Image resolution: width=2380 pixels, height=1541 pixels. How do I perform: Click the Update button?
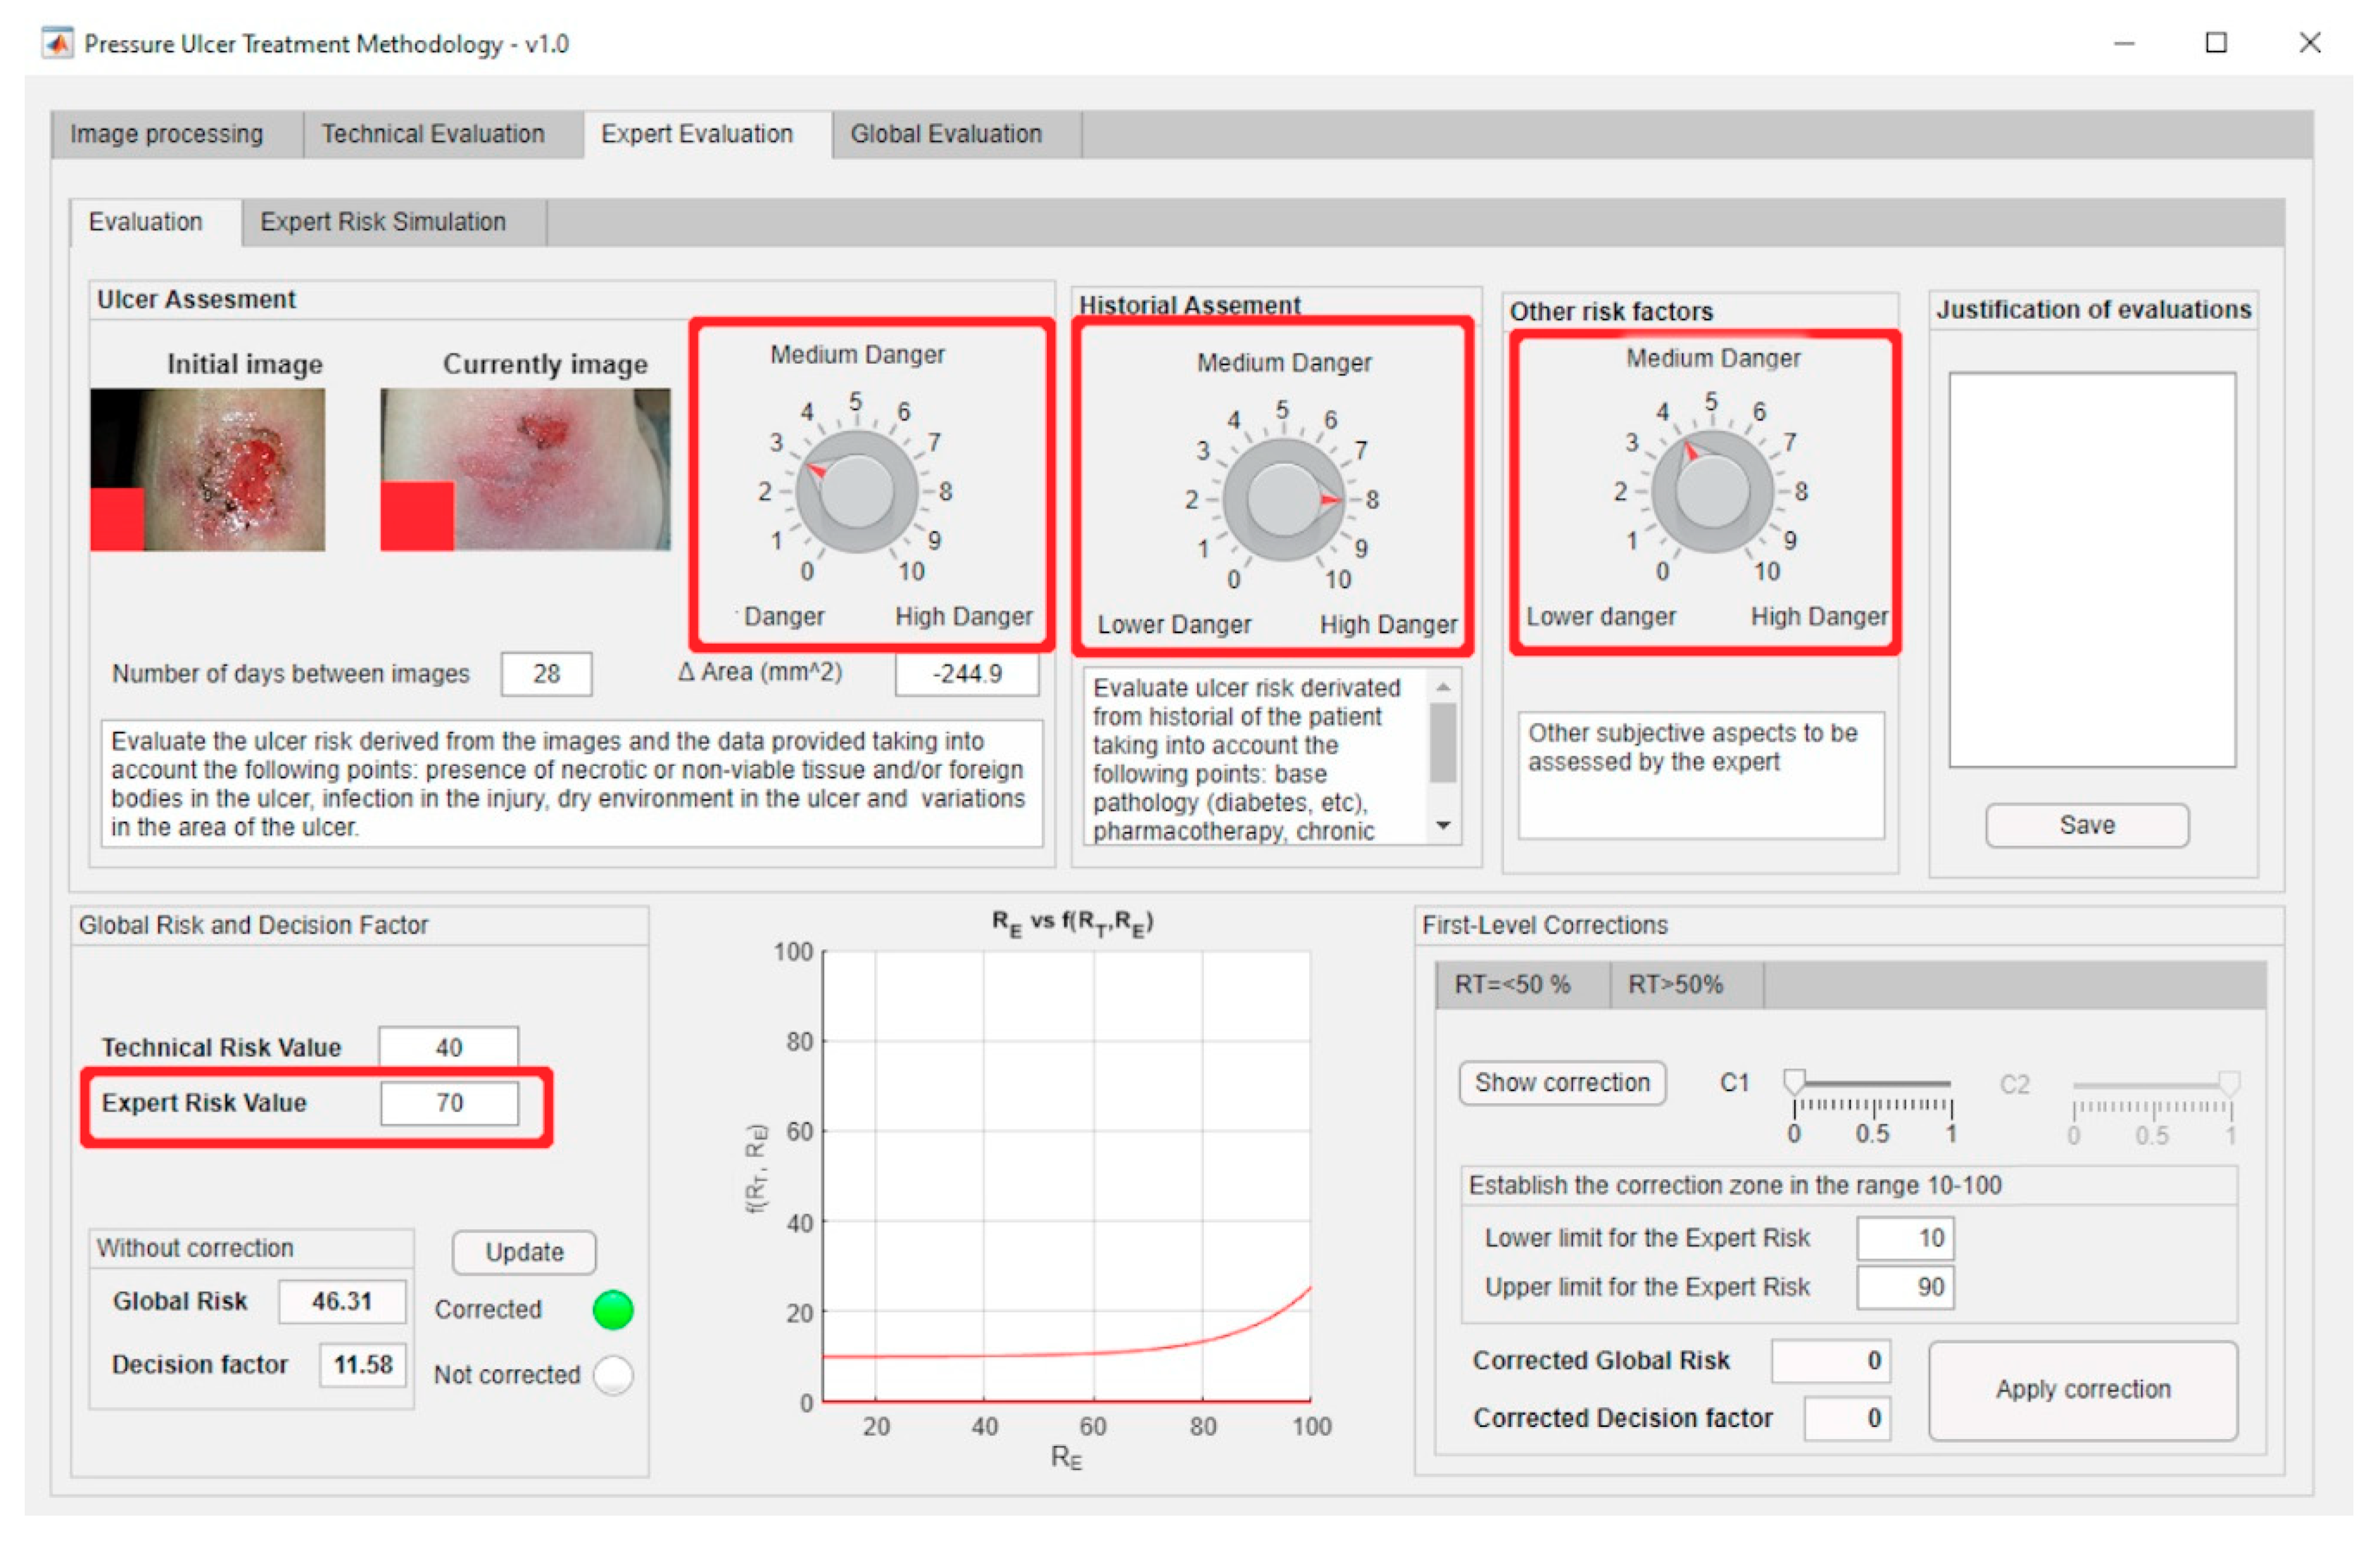(x=524, y=1252)
